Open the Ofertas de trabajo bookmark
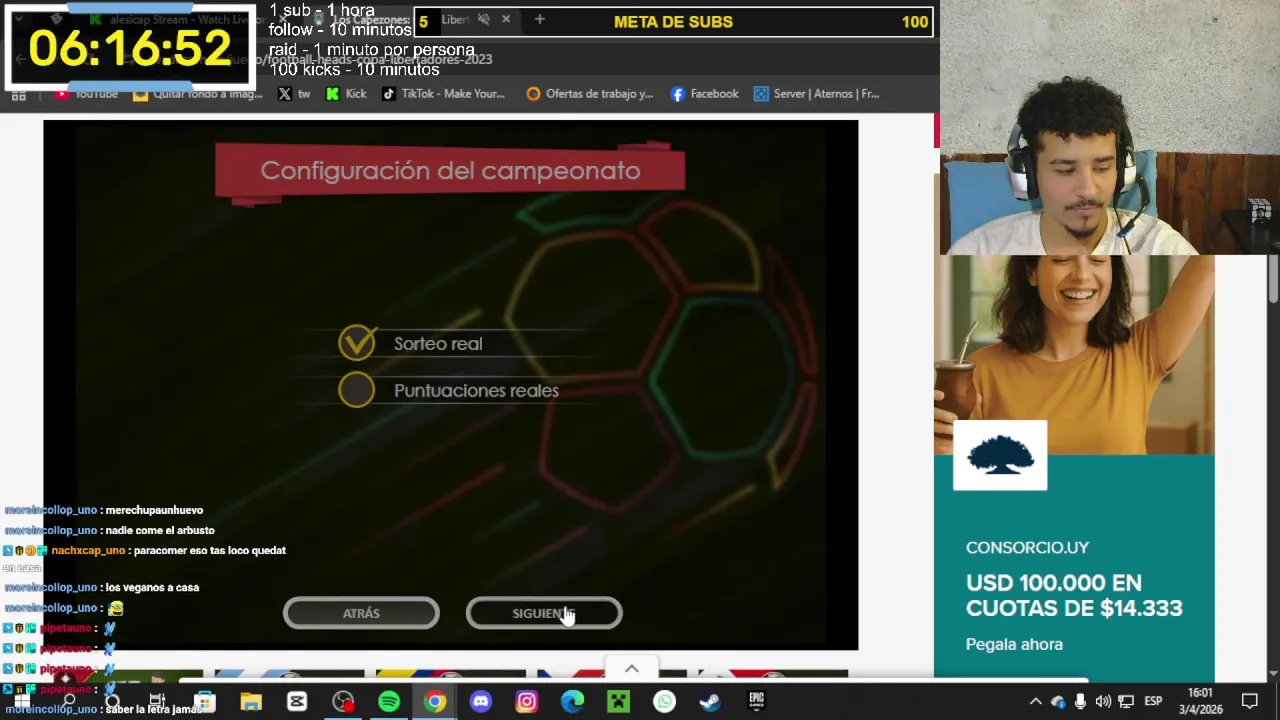Image resolution: width=1280 pixels, height=720 pixels. [x=589, y=94]
